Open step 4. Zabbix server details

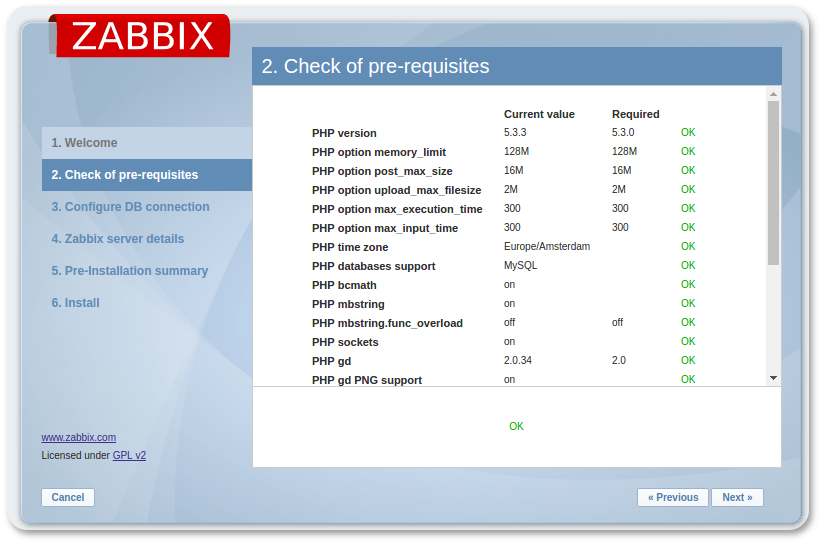tap(117, 239)
